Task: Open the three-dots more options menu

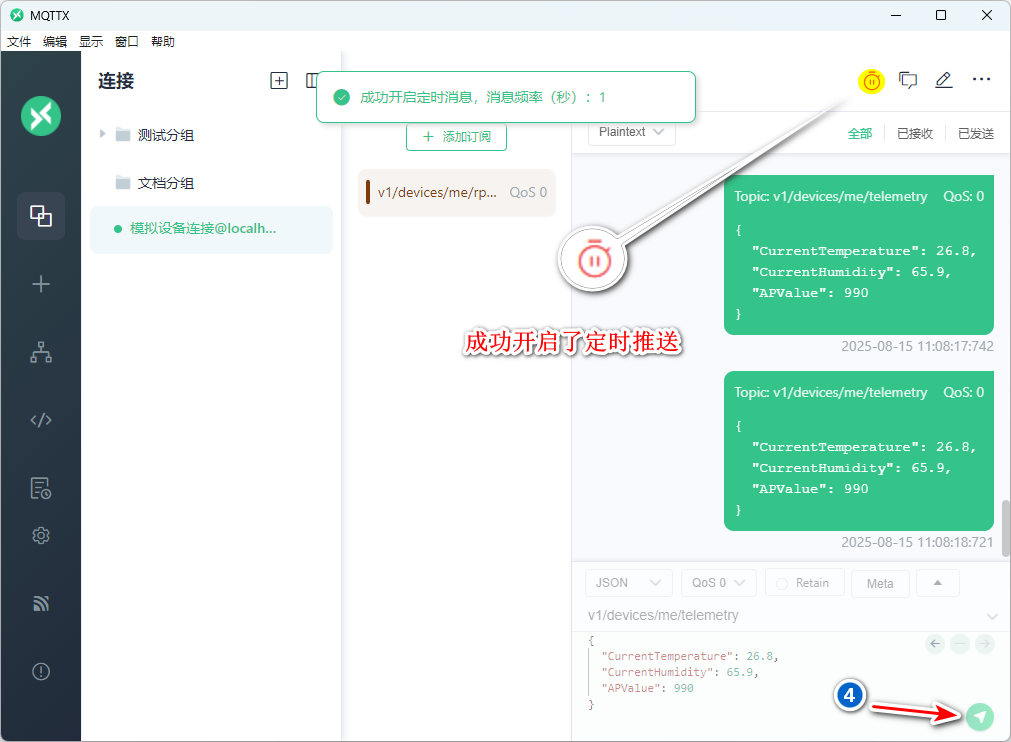Action: click(981, 80)
